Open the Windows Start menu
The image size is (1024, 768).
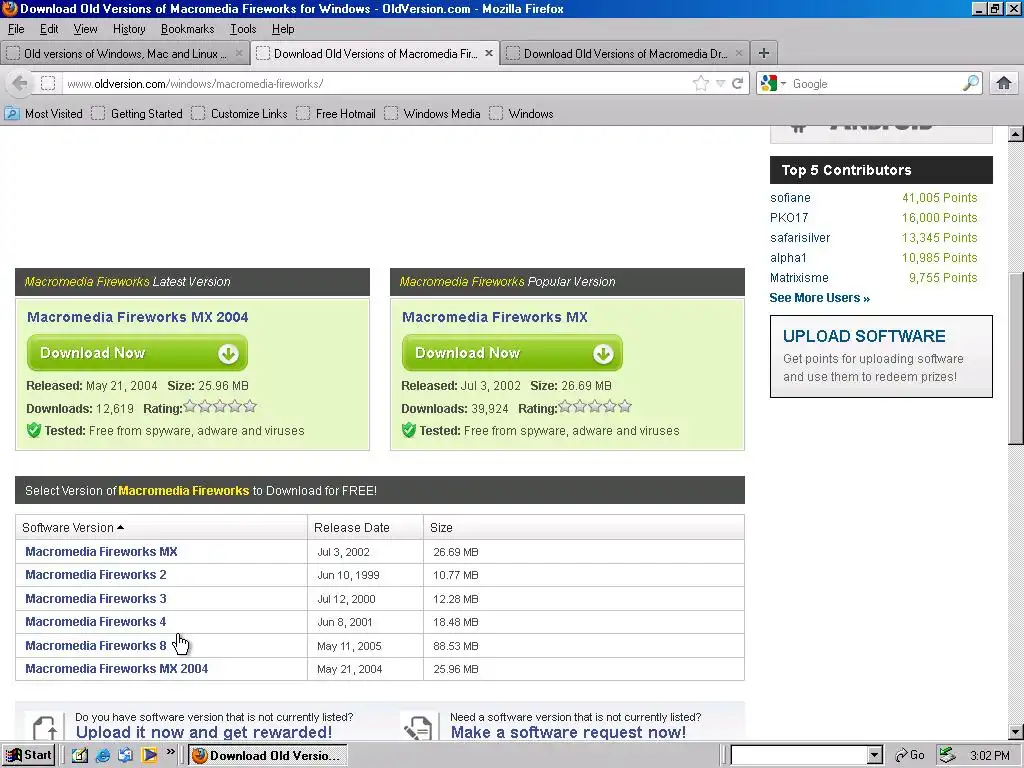(28, 756)
